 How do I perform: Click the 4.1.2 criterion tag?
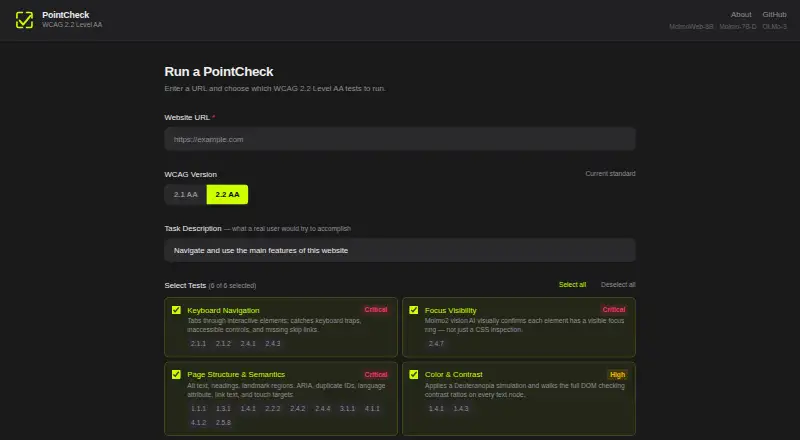(198, 423)
